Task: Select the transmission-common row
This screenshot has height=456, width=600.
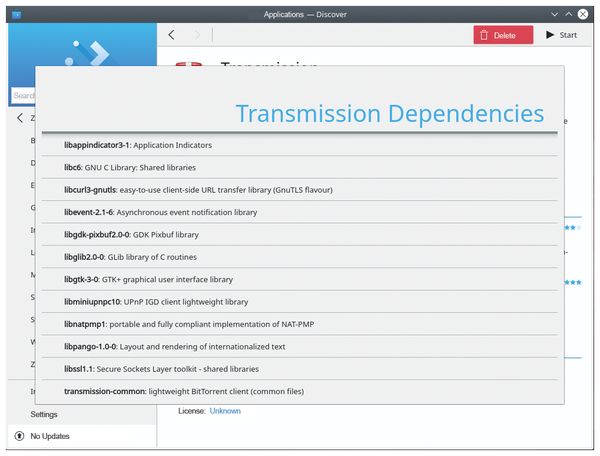Action: click(300, 391)
